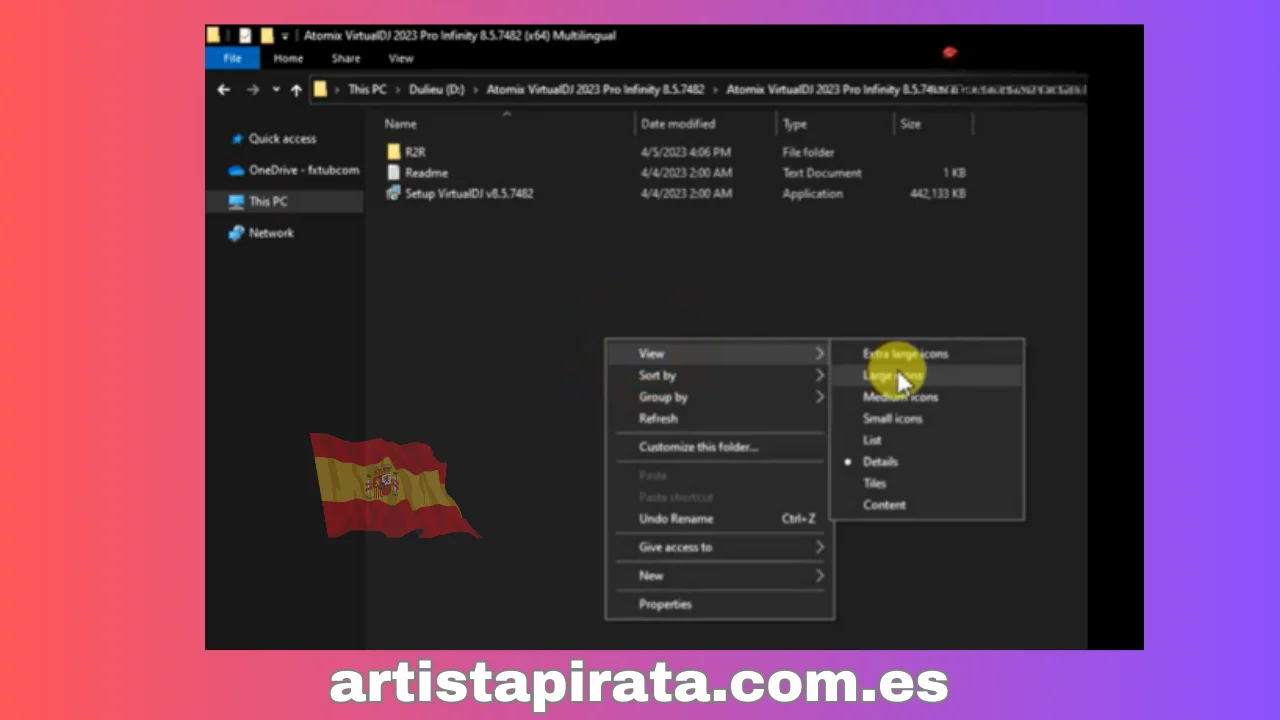
Task: Open the View ribbon tab
Action: (x=401, y=59)
